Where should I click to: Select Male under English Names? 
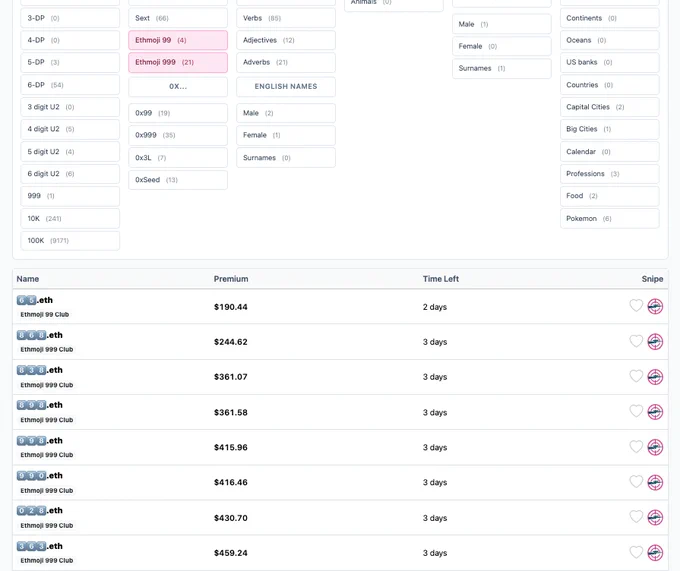coord(286,113)
